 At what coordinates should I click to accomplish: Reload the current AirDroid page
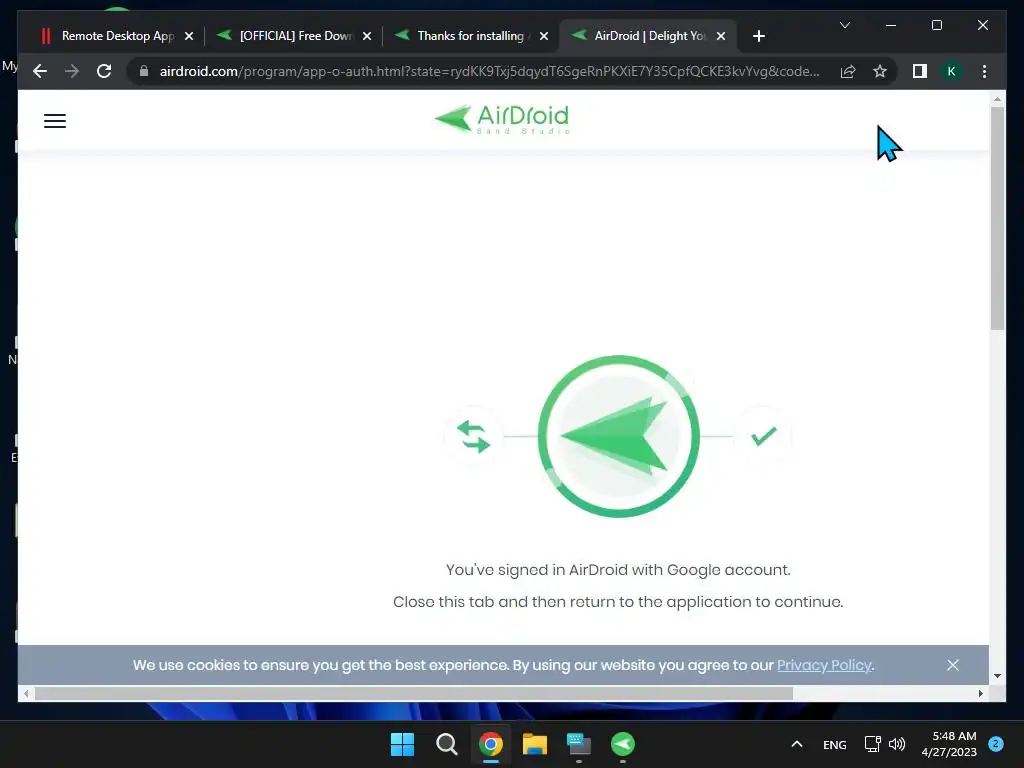coord(104,71)
